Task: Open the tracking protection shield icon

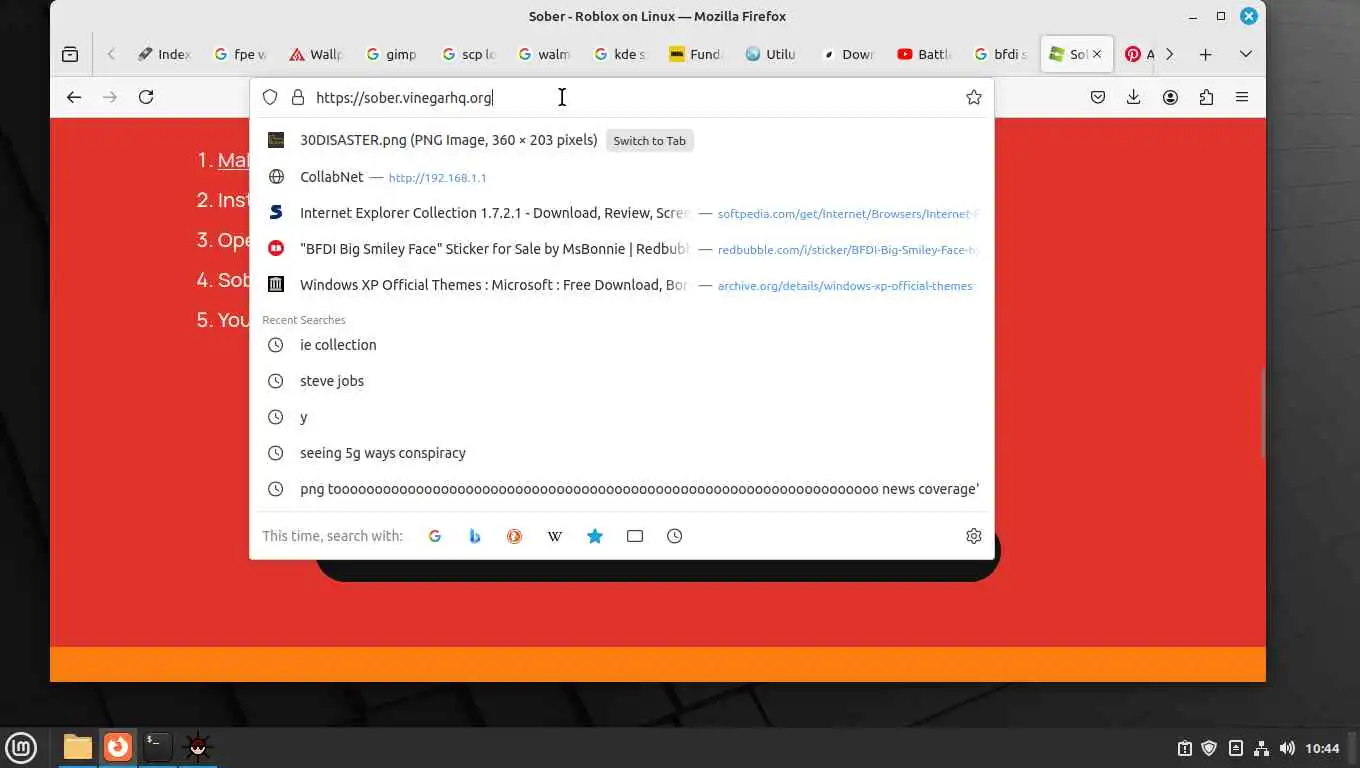Action: [x=270, y=97]
